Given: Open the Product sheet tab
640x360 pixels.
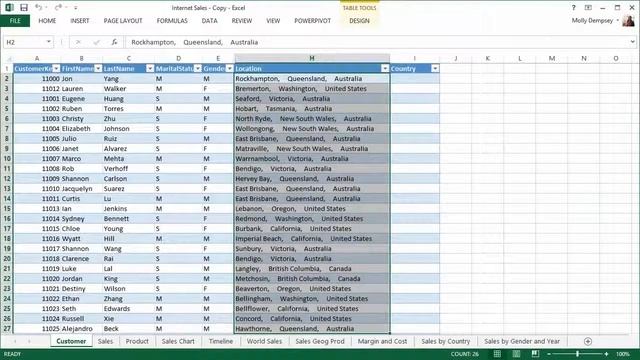Looking at the screenshot, I should [137, 341].
